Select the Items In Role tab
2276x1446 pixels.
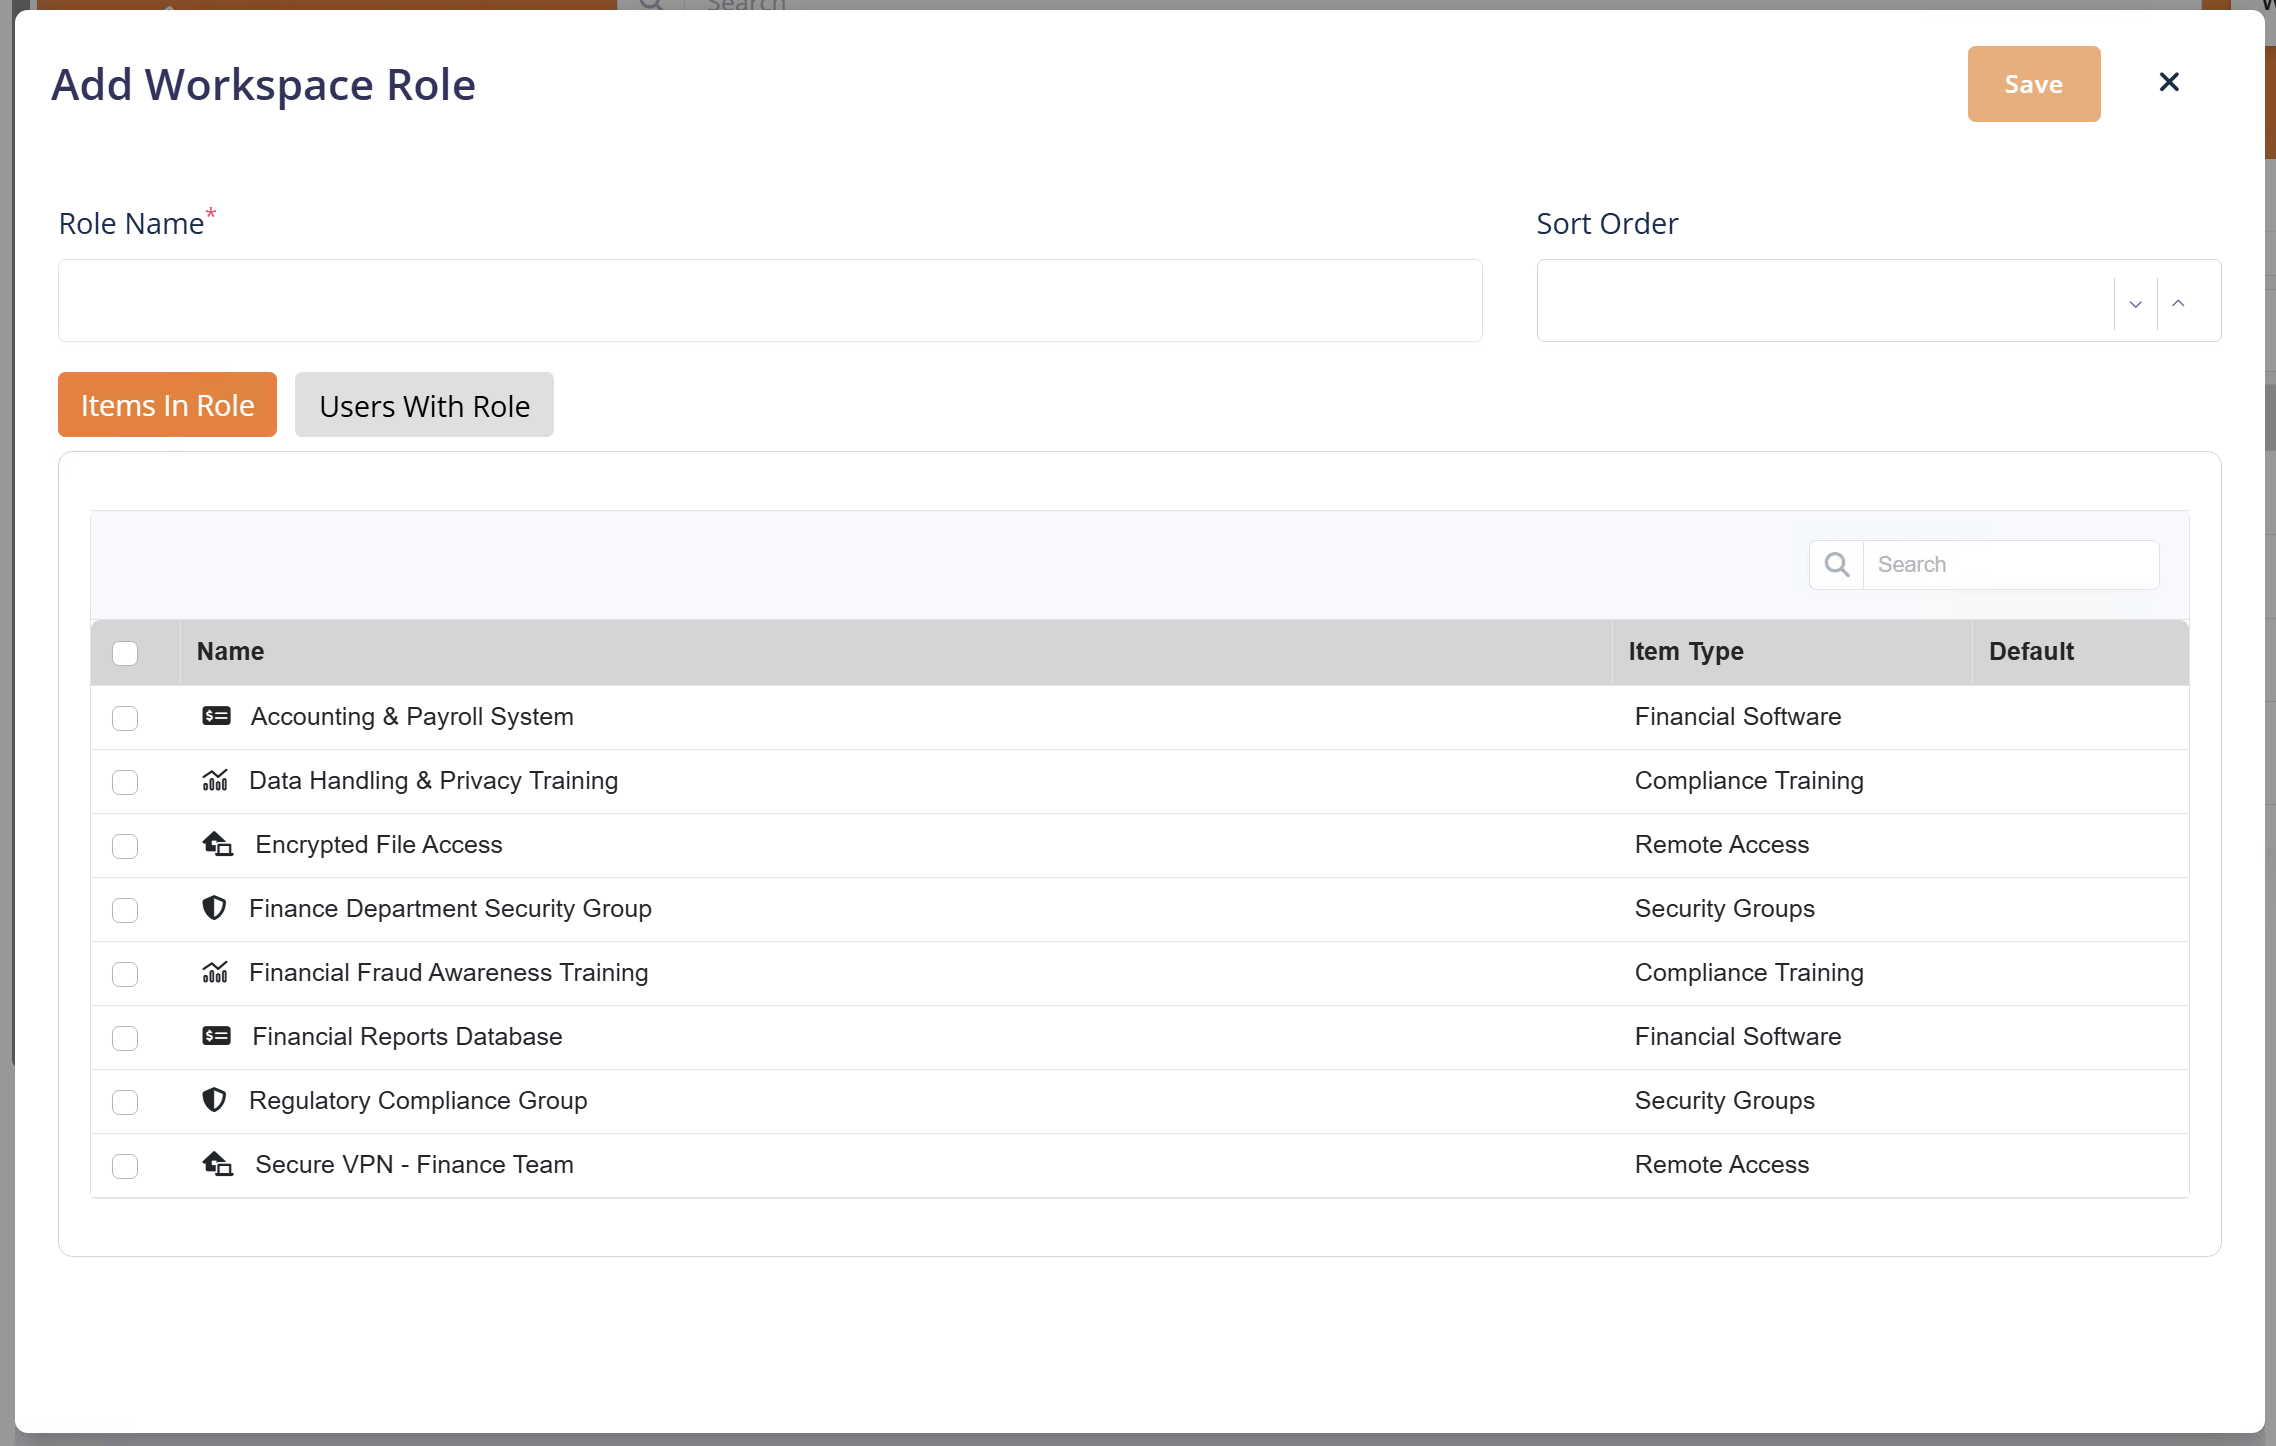[167, 405]
